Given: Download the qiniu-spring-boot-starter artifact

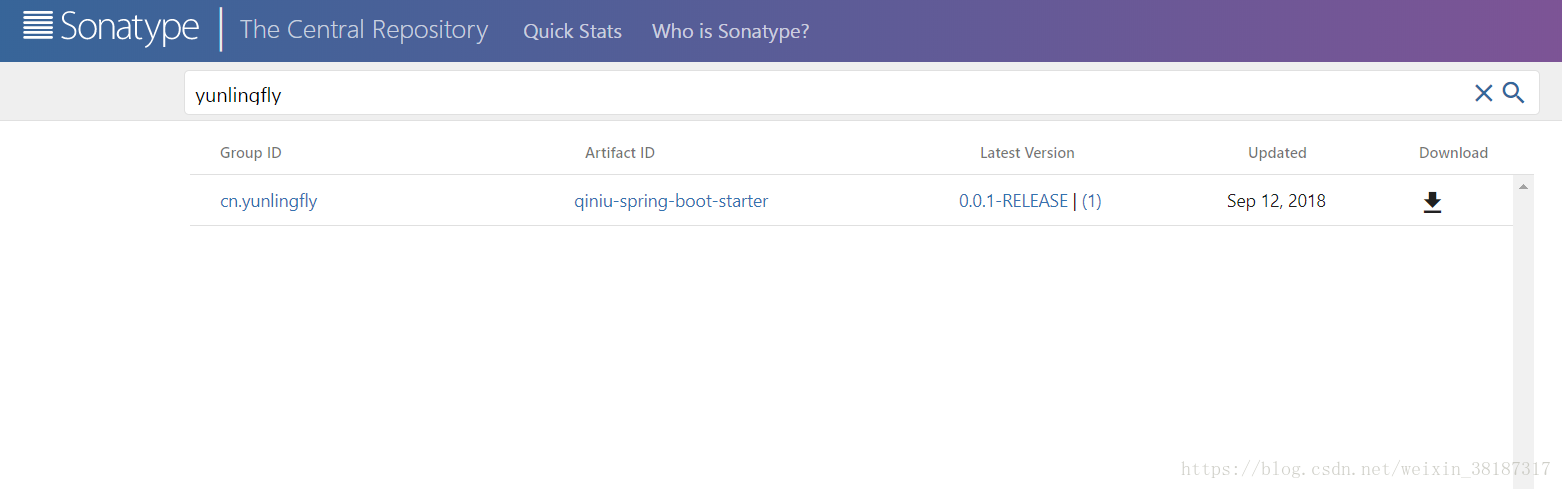Looking at the screenshot, I should click(x=1432, y=202).
